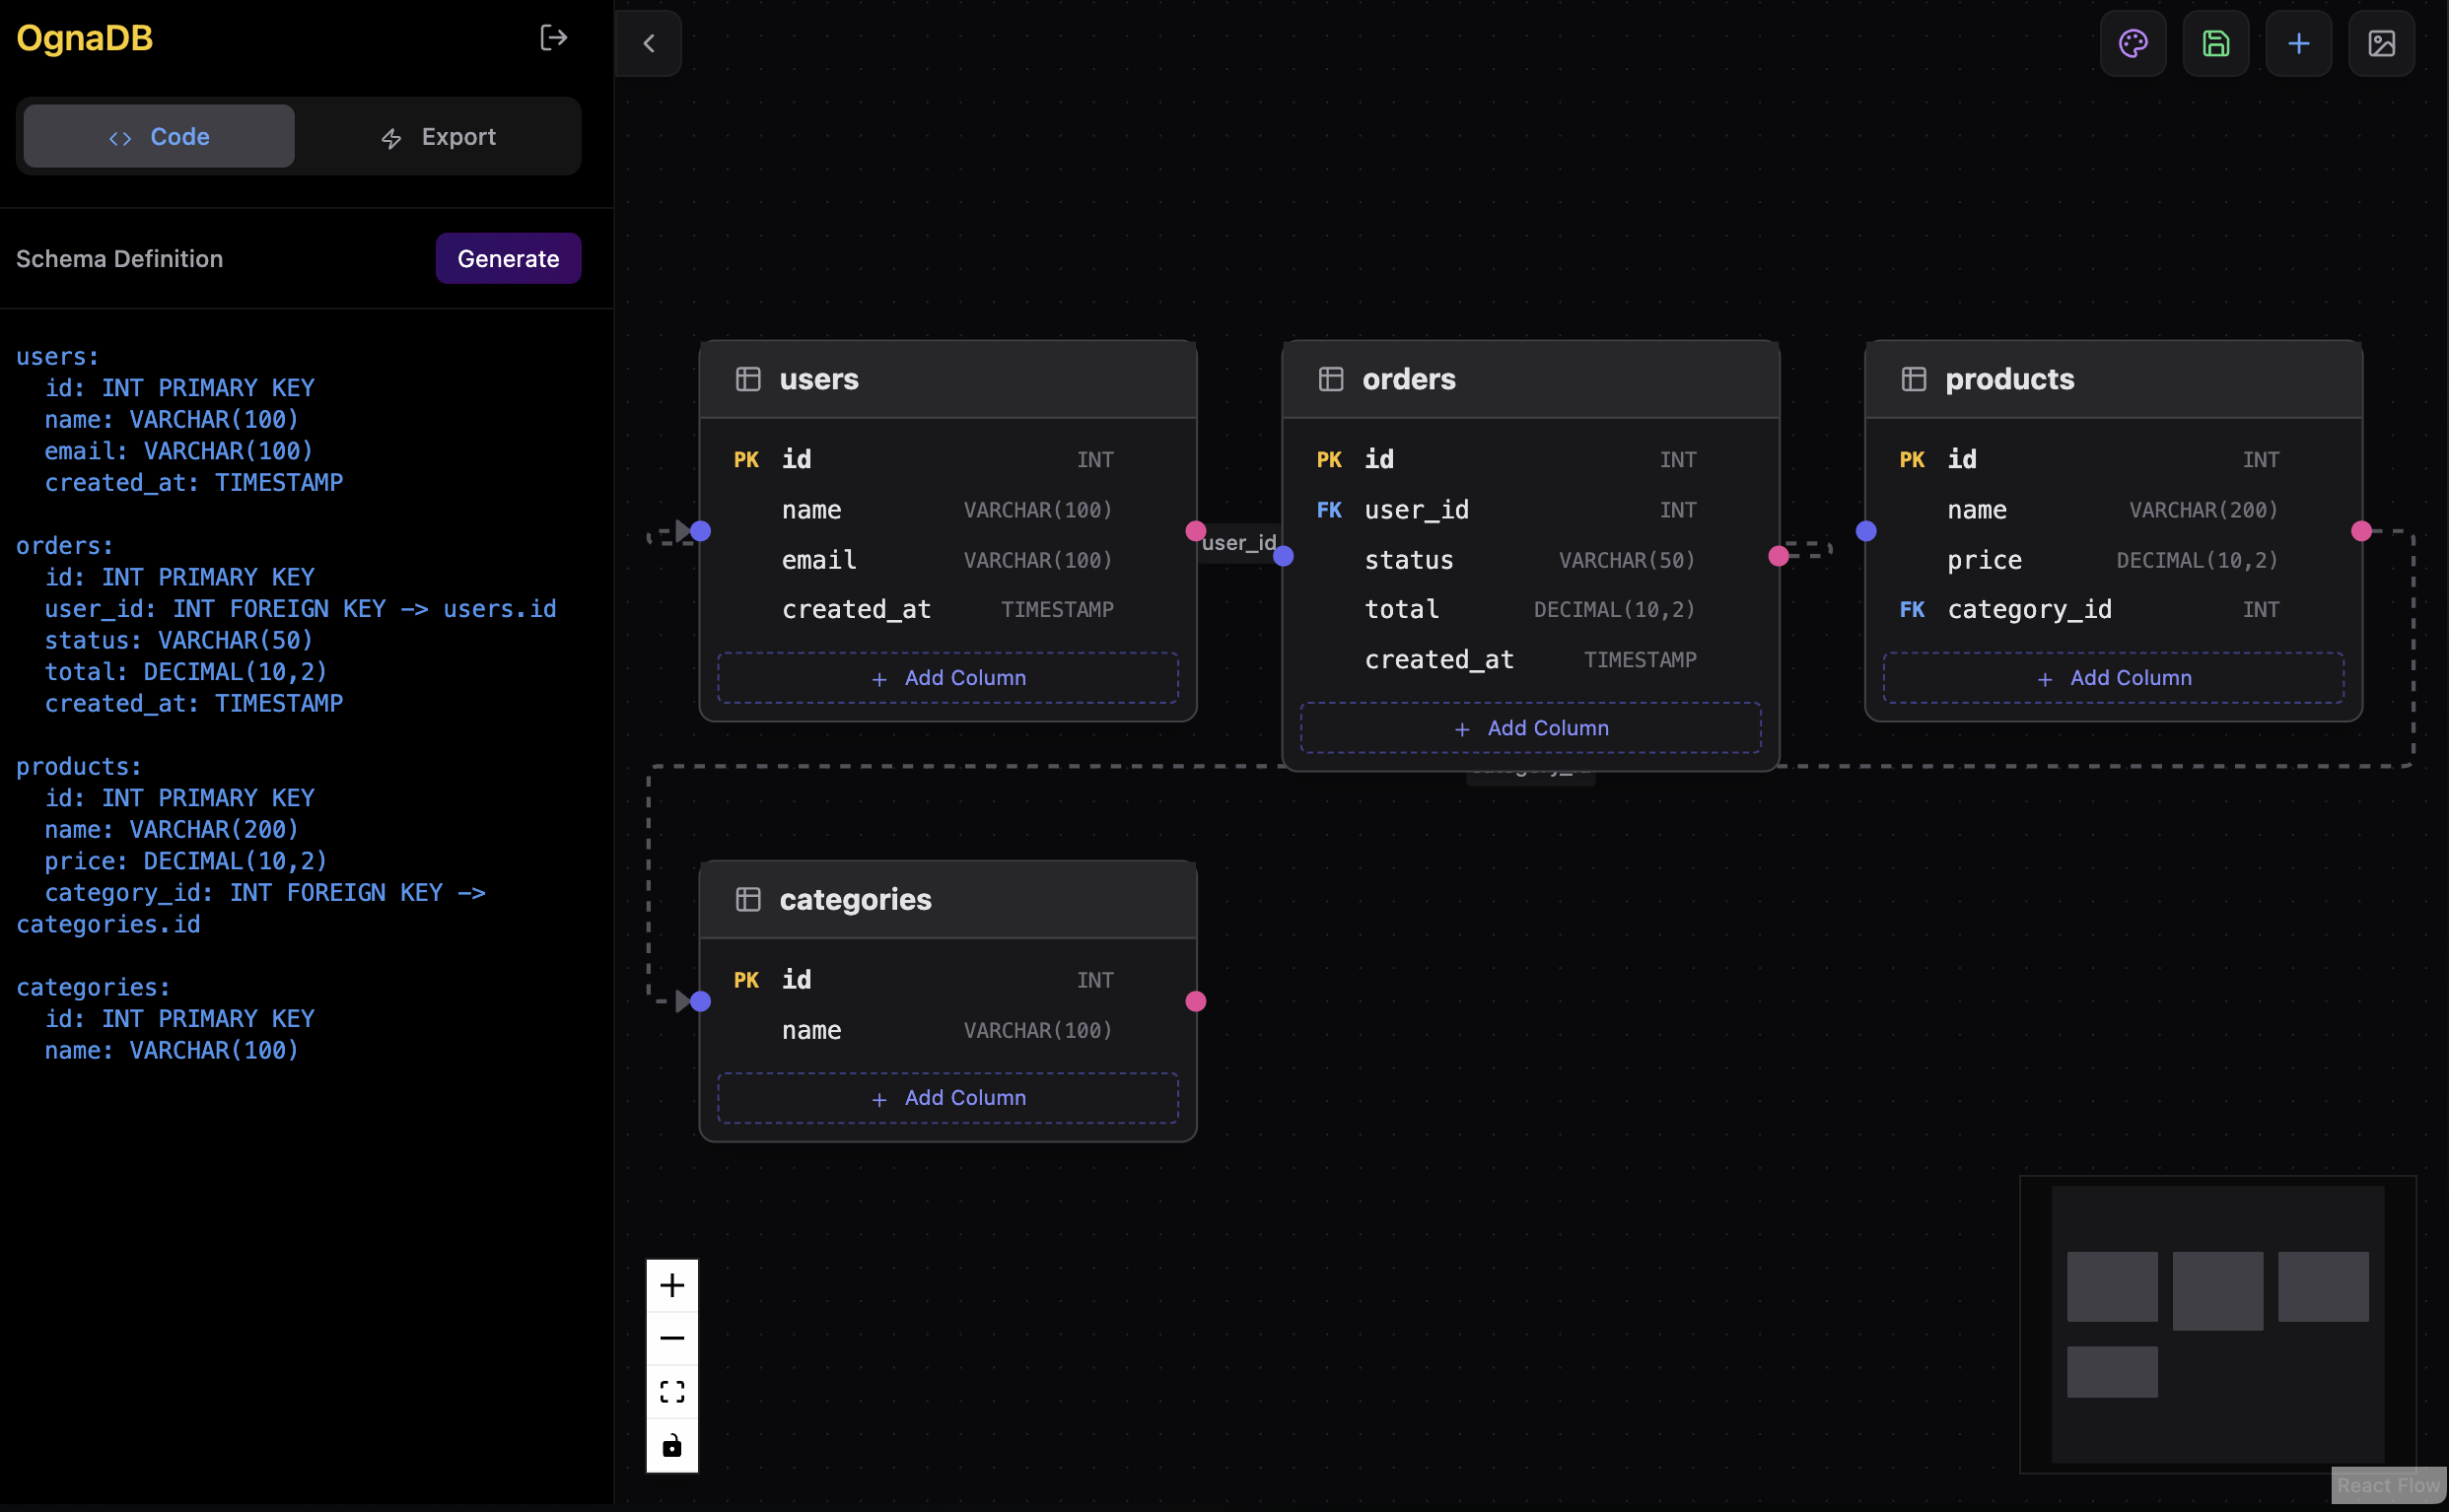
Task: Add Column to categories table
Action: tap(947, 1098)
